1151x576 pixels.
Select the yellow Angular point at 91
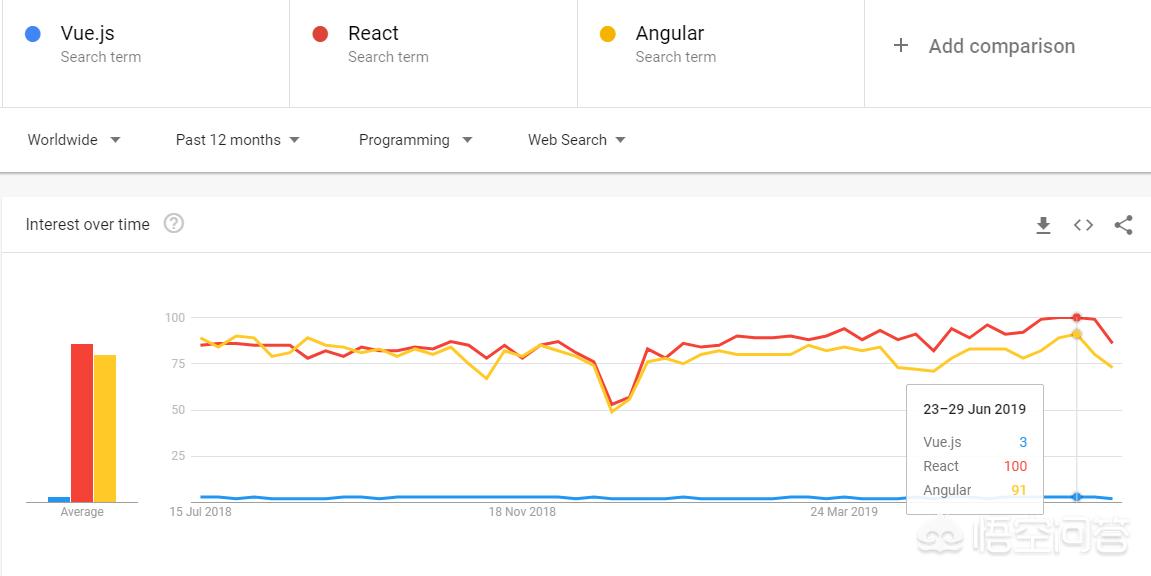tap(1077, 335)
